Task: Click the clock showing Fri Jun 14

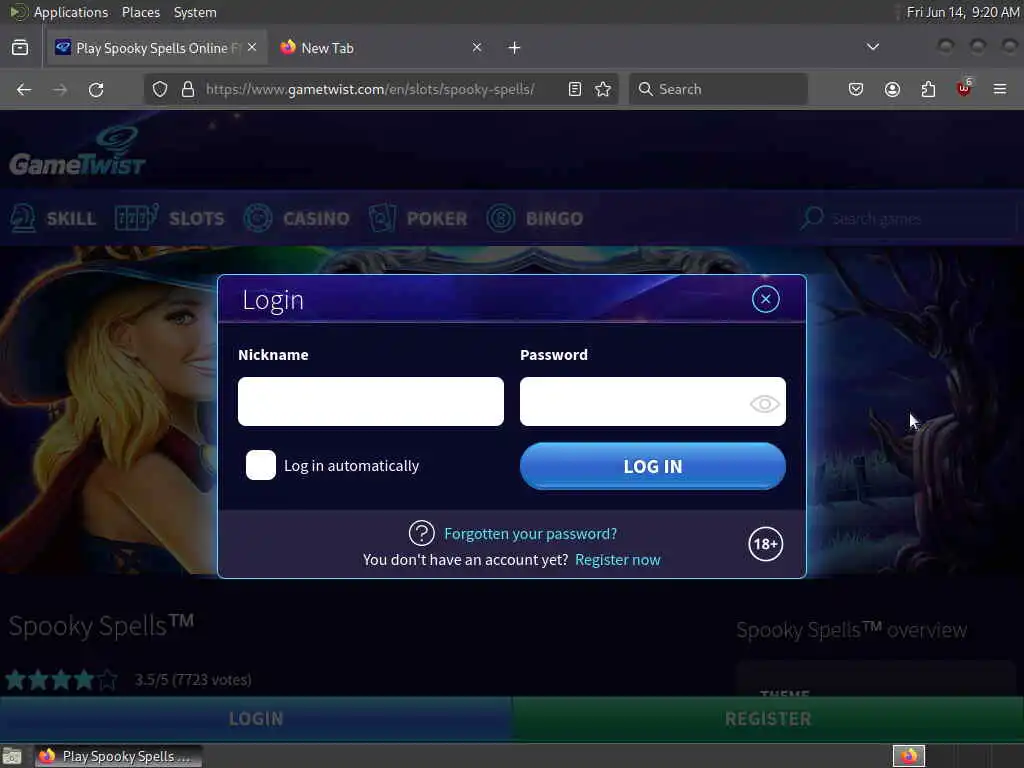Action: (x=963, y=12)
